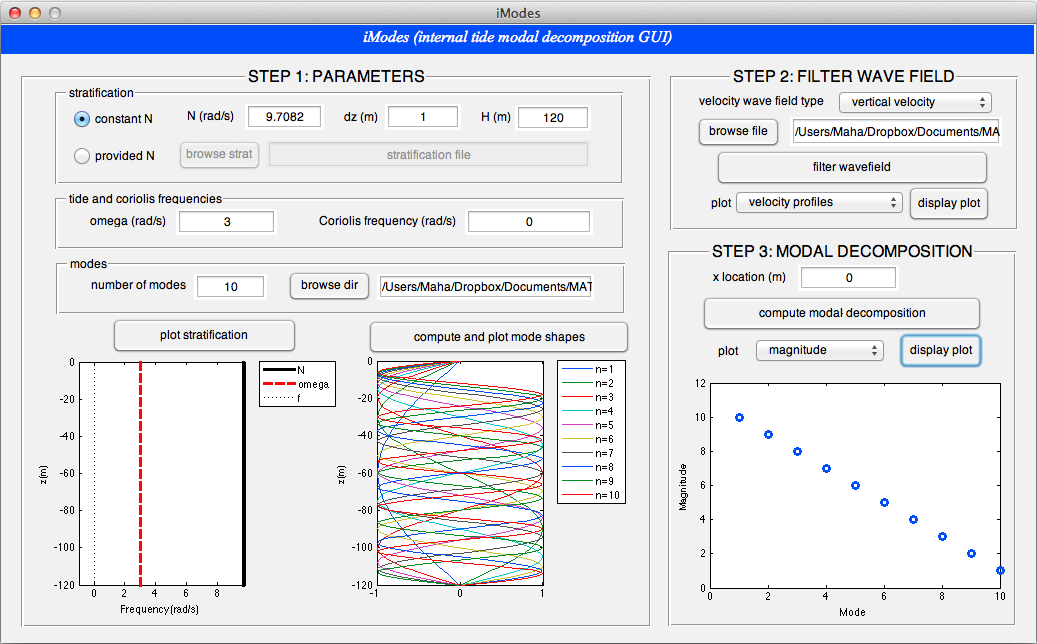Click the window's red close button
1037x644 pixels.
[15, 13]
